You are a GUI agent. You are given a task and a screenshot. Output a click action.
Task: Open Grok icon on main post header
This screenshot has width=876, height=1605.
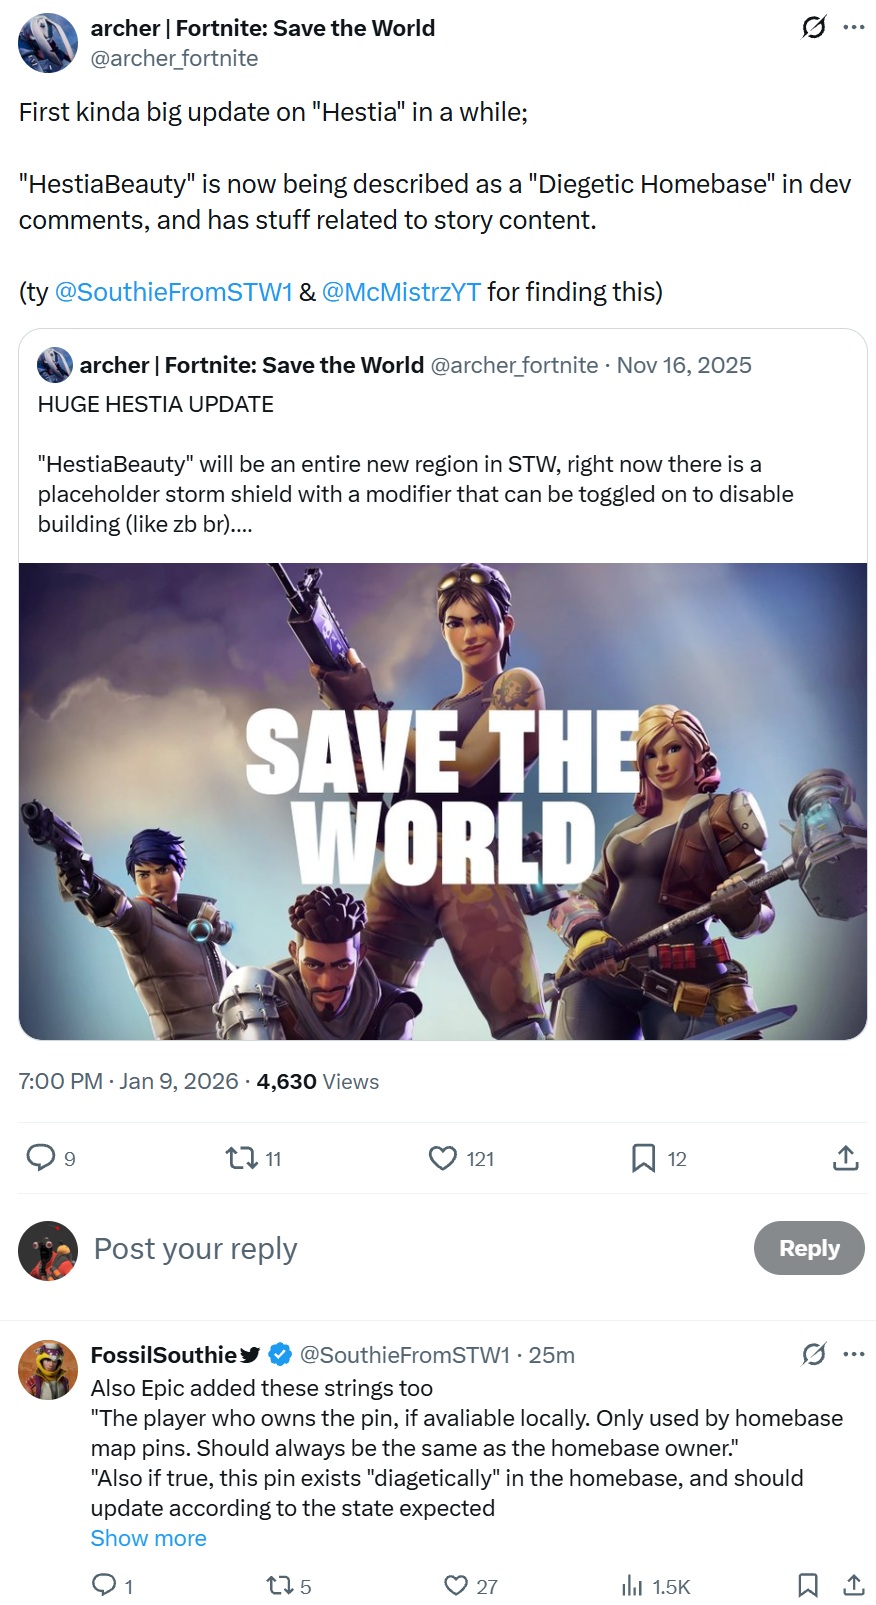(x=814, y=27)
